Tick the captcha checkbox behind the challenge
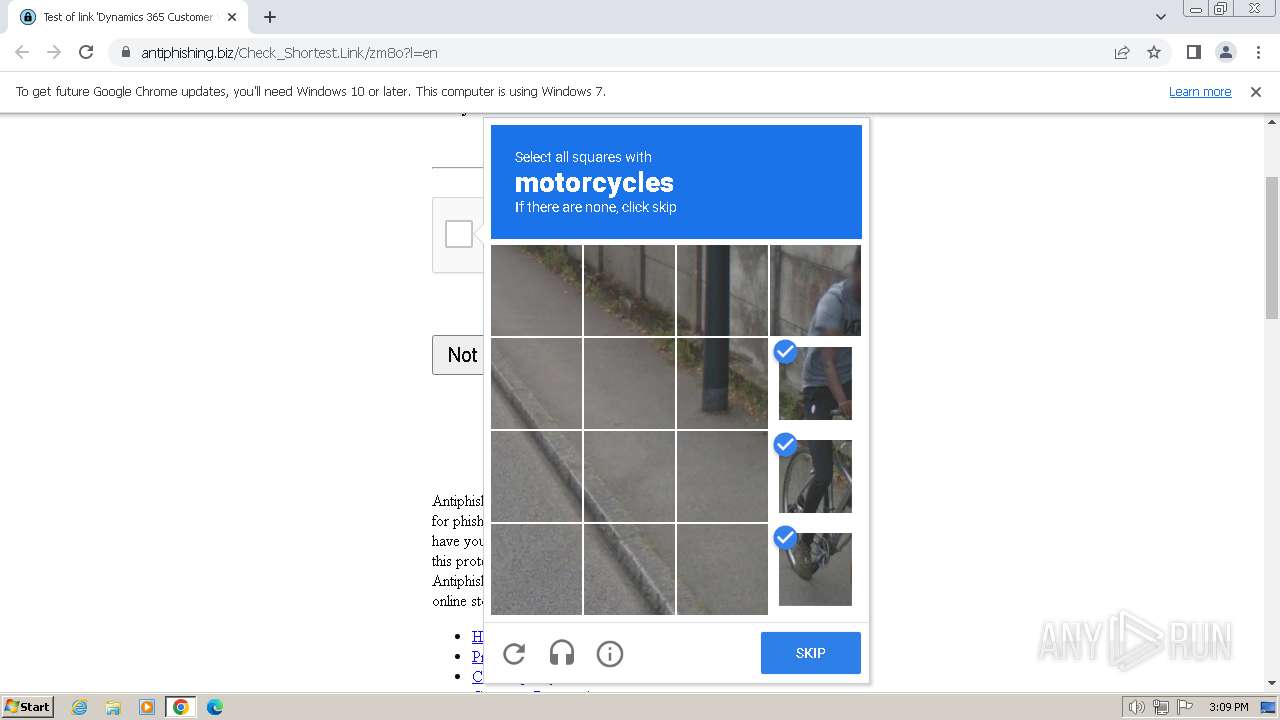 459,234
